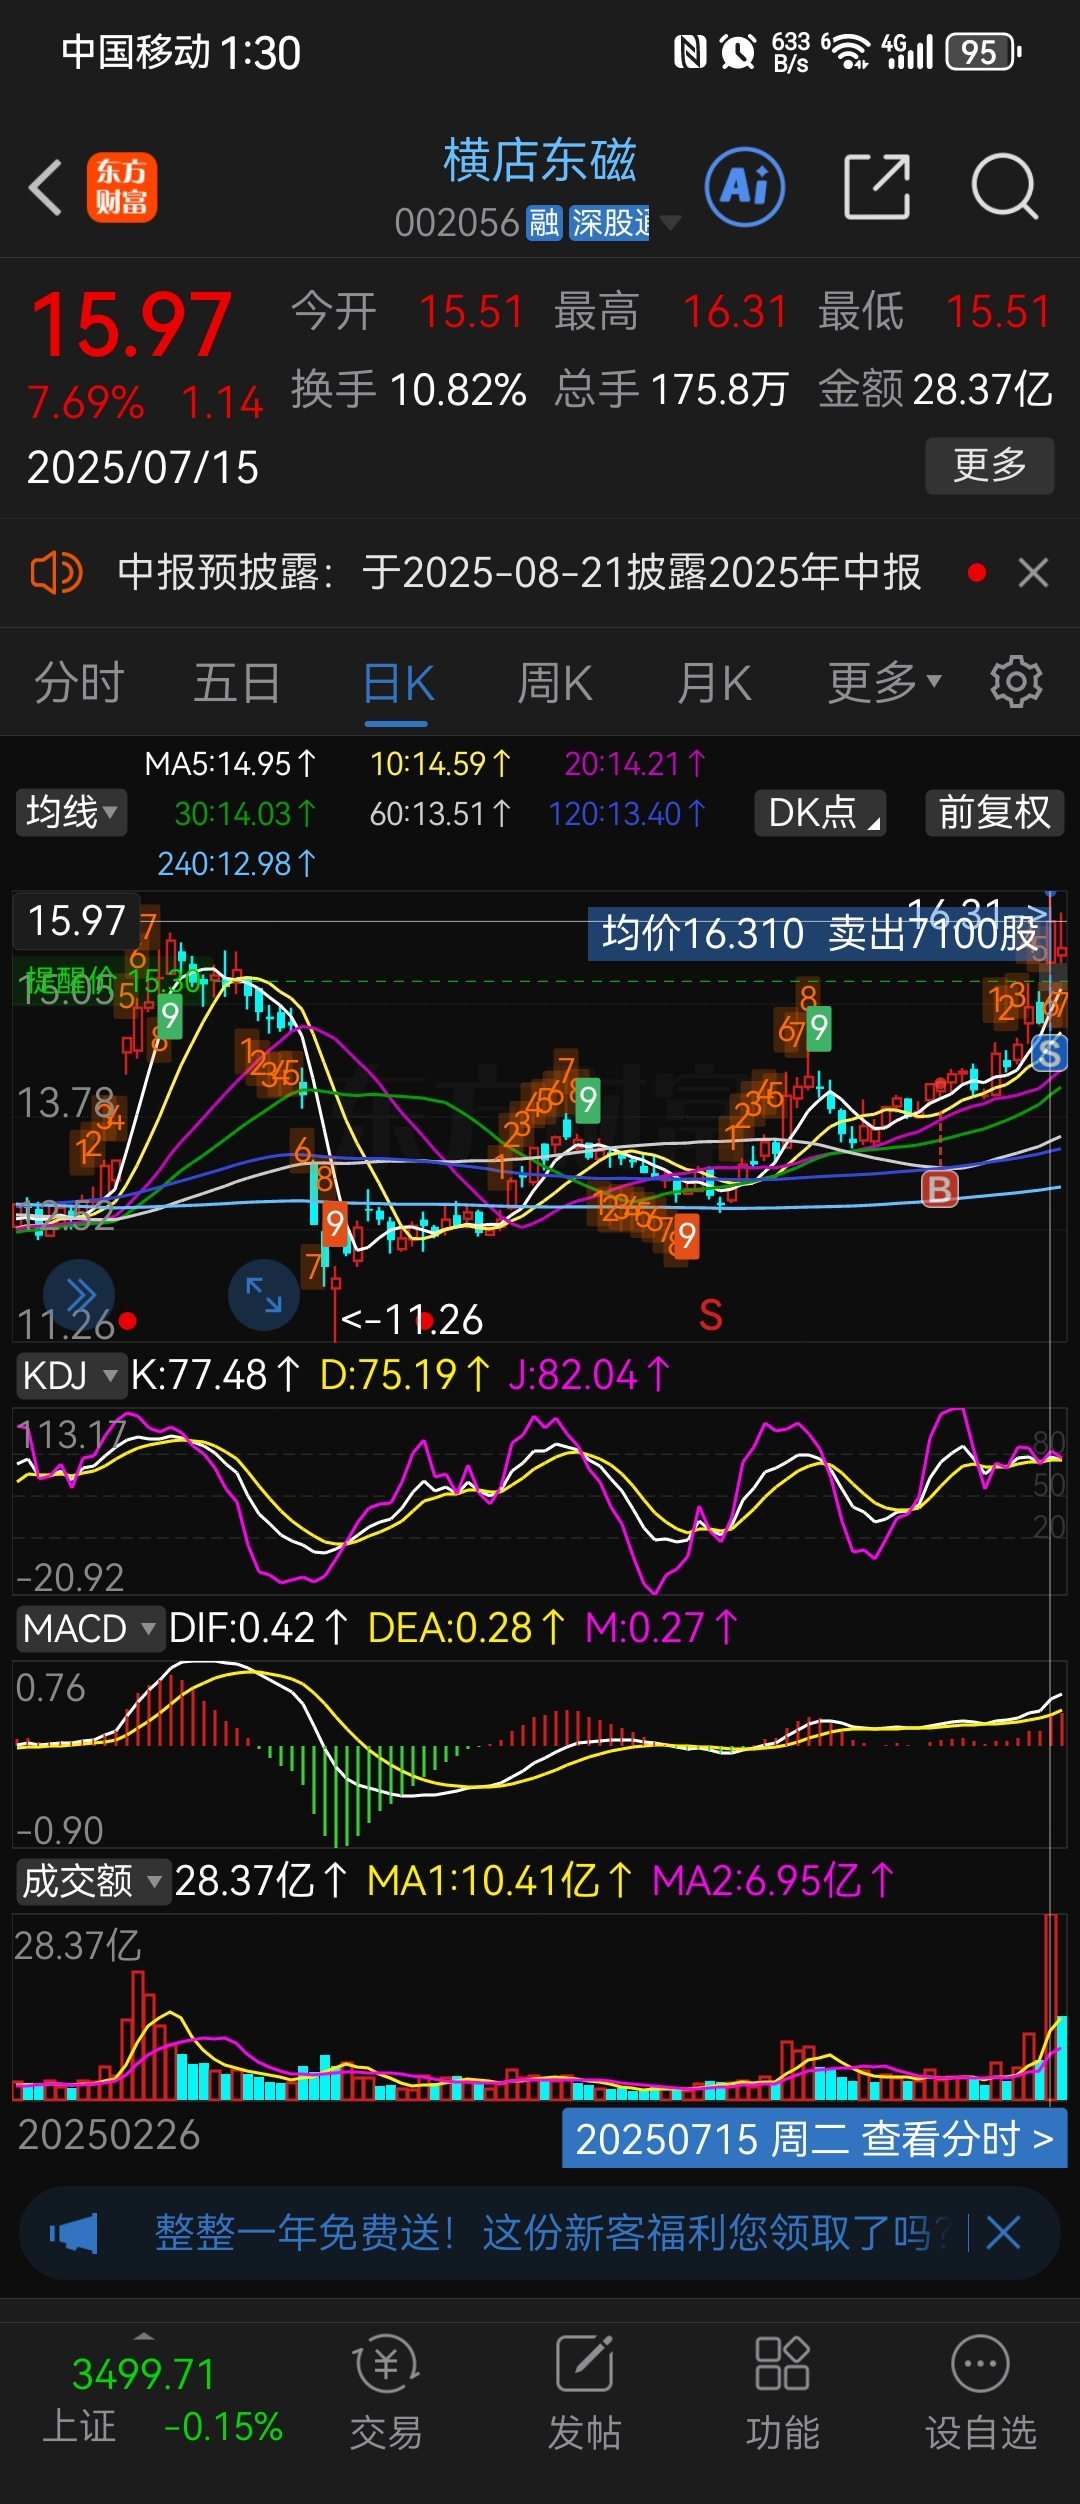Tap the MA5:14.95 label
This screenshot has height=2504, width=1080.
pyautogui.click(x=230, y=764)
